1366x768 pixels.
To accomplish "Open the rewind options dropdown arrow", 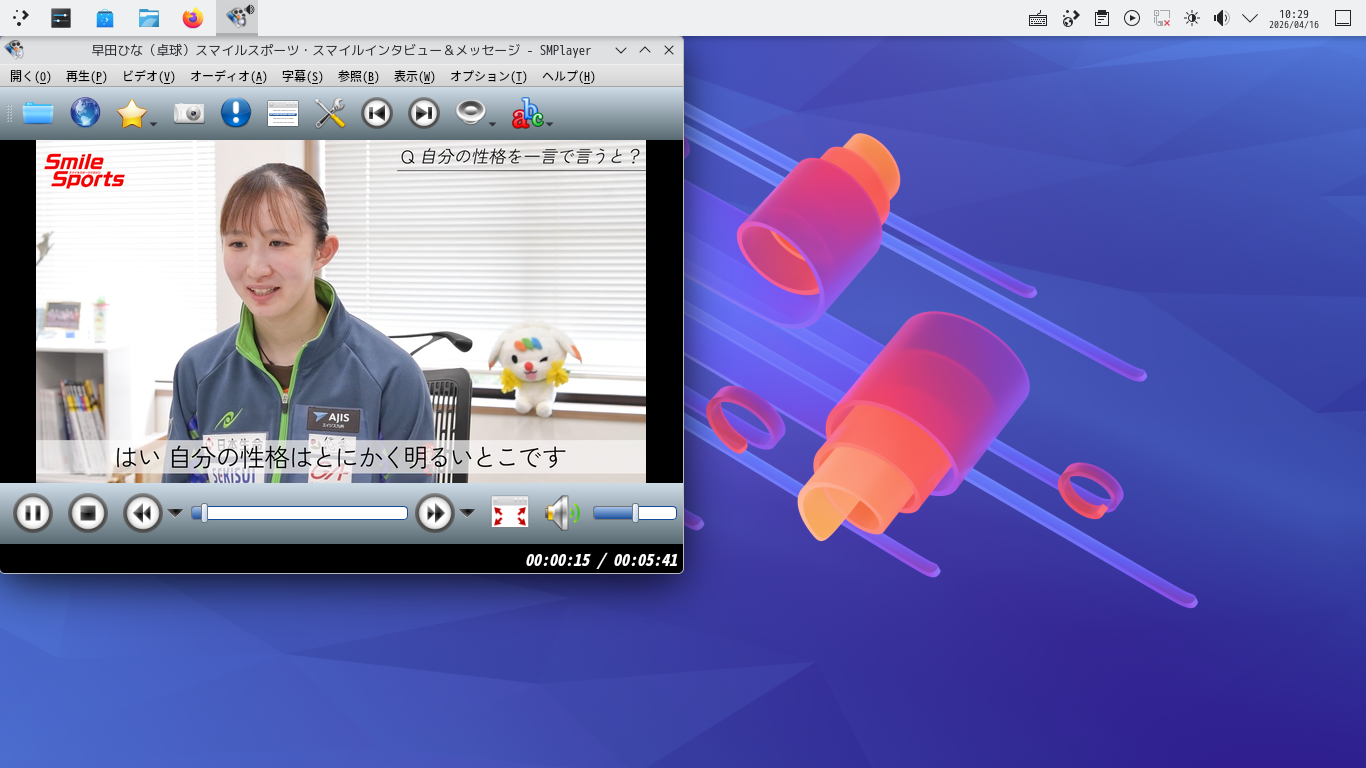I will (x=175, y=513).
